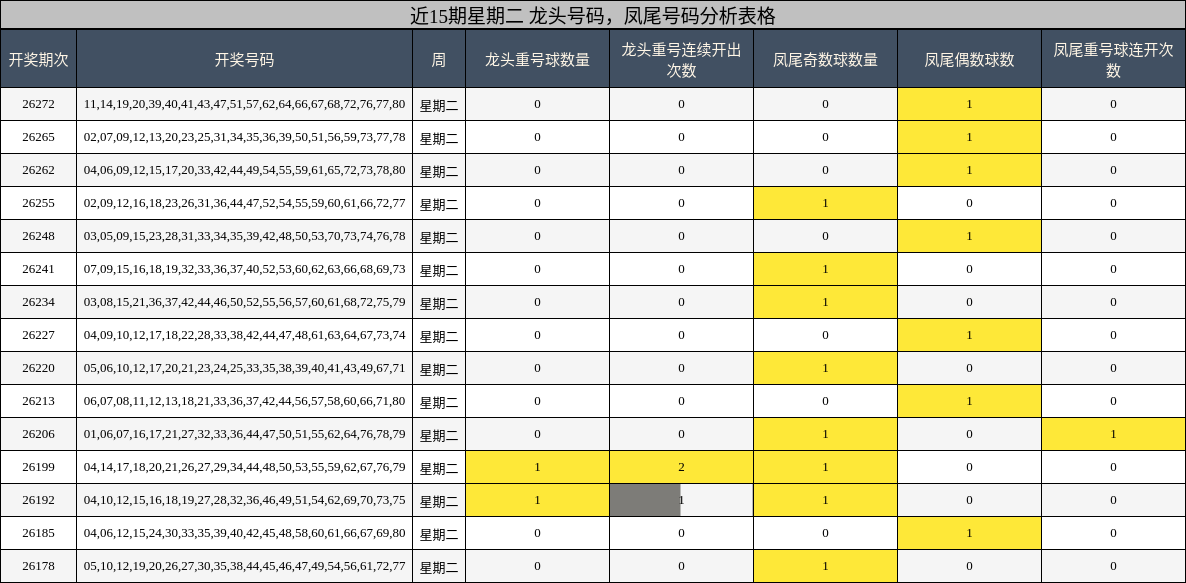The image size is (1186, 583).
Task: Click the 凤尾重号球连开次数 column header
Action: click(x=1113, y=59)
